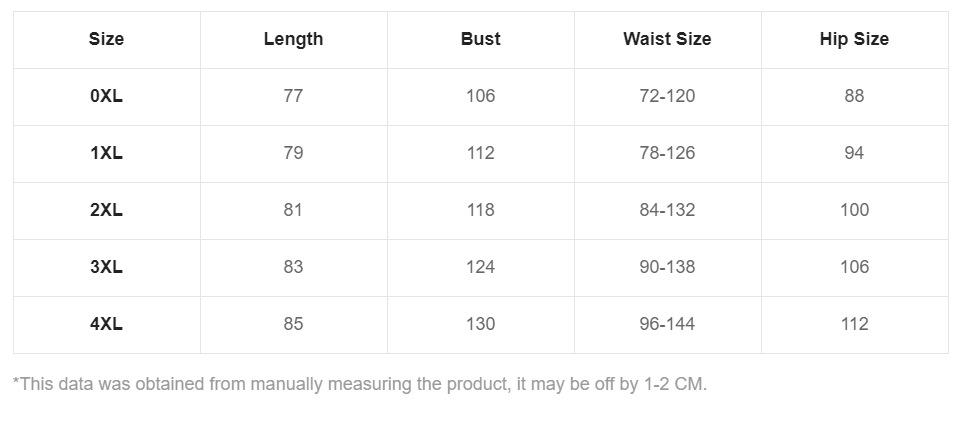979x432 pixels.
Task: Select the 4XL size row label
Action: [106, 324]
